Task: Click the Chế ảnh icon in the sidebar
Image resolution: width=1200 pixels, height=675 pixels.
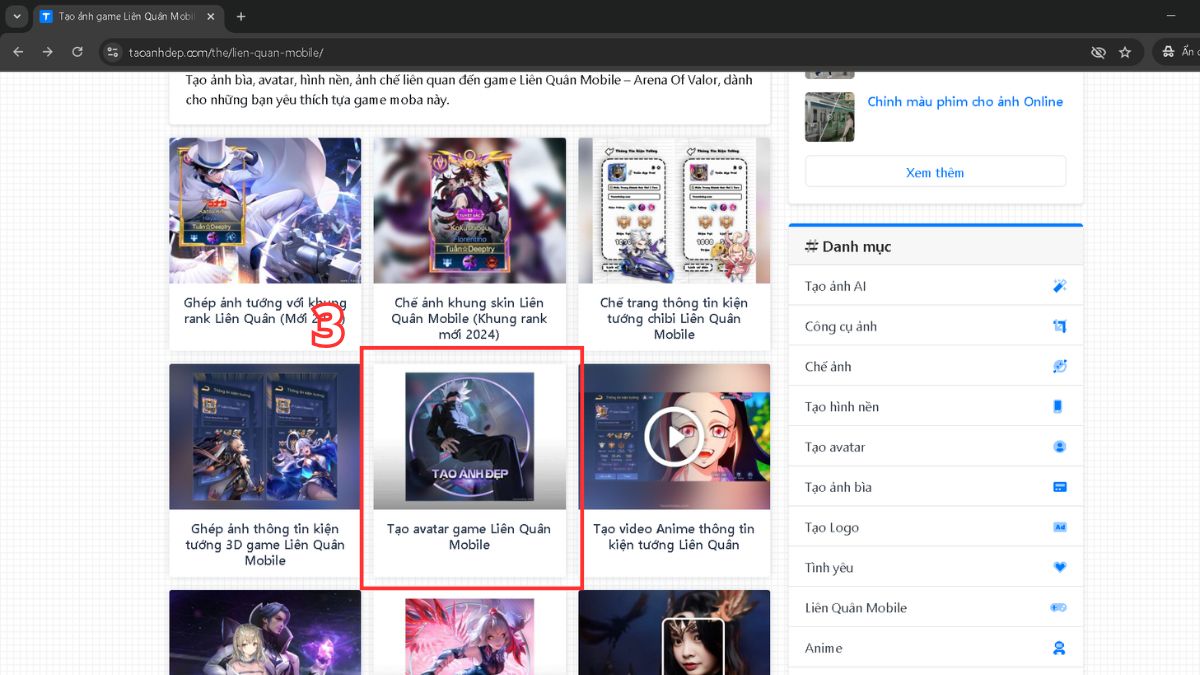Action: [1060, 366]
